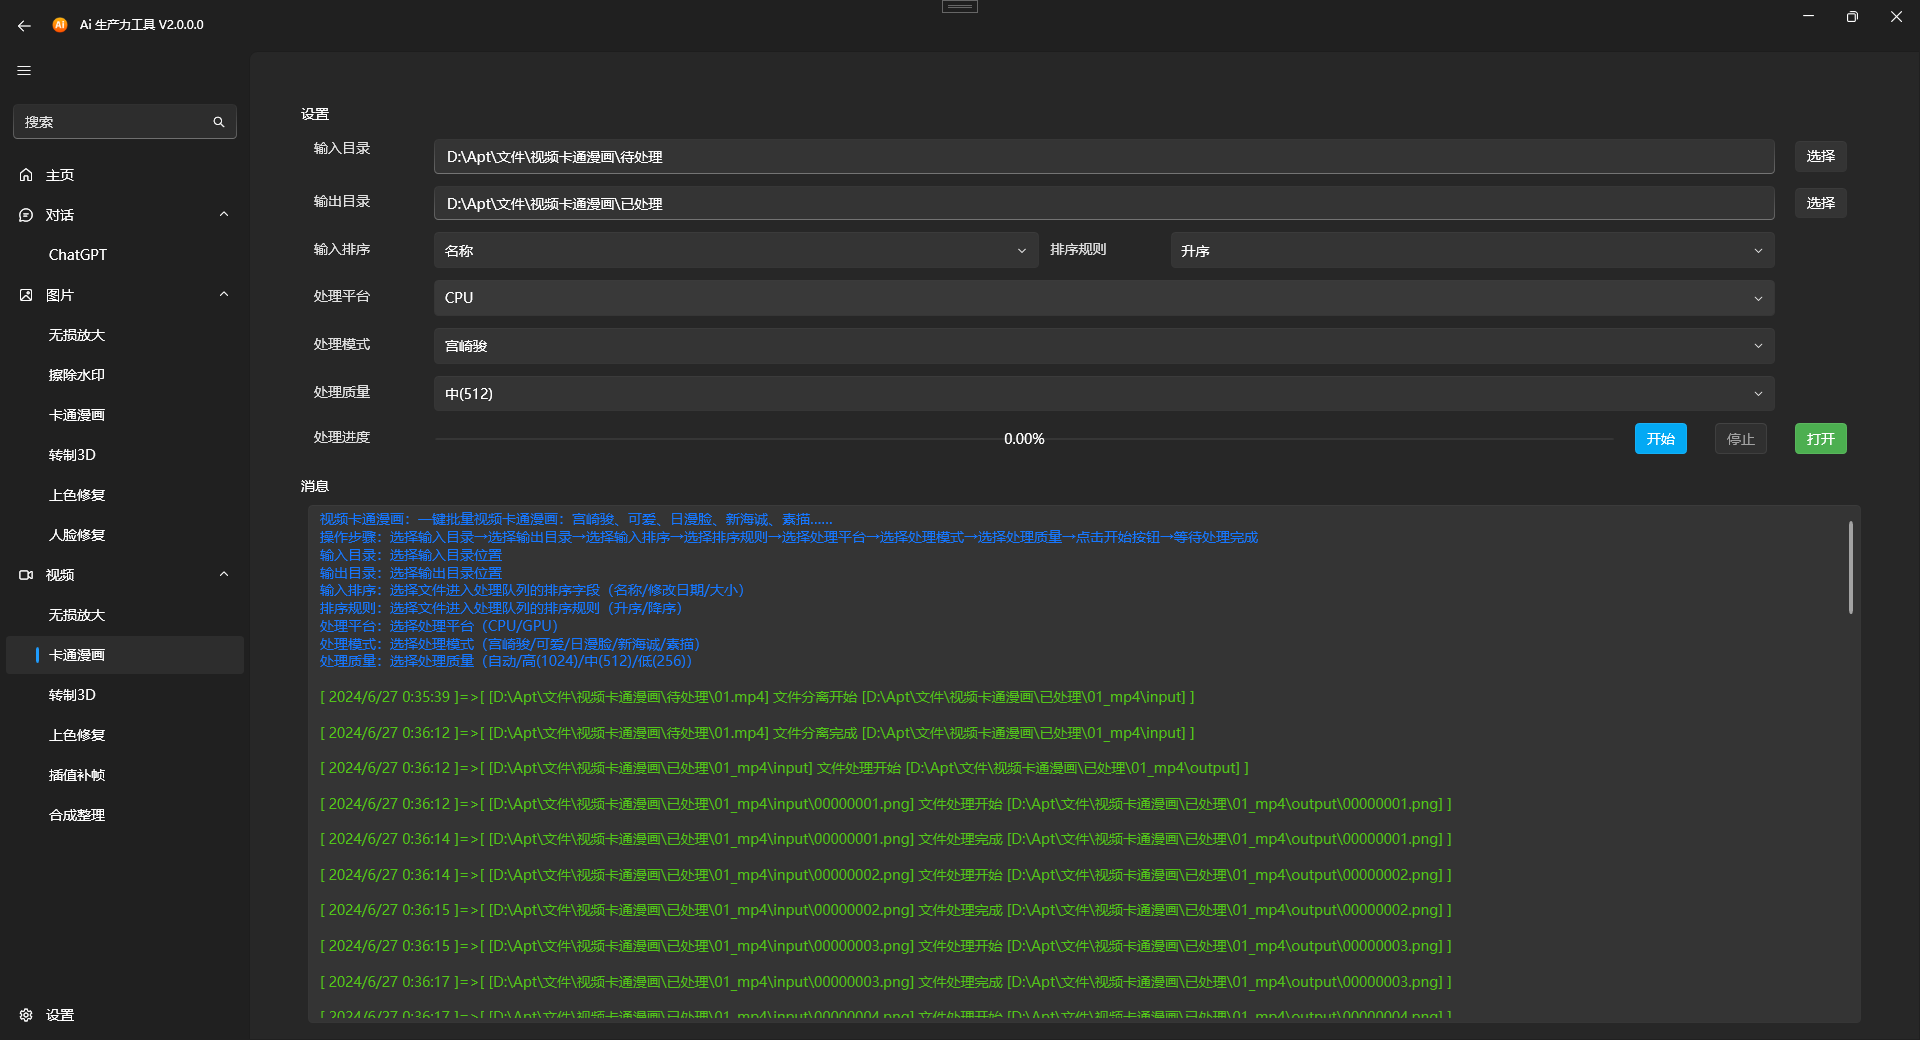
Task: Collapse the 视频 section chevron
Action: [224, 574]
